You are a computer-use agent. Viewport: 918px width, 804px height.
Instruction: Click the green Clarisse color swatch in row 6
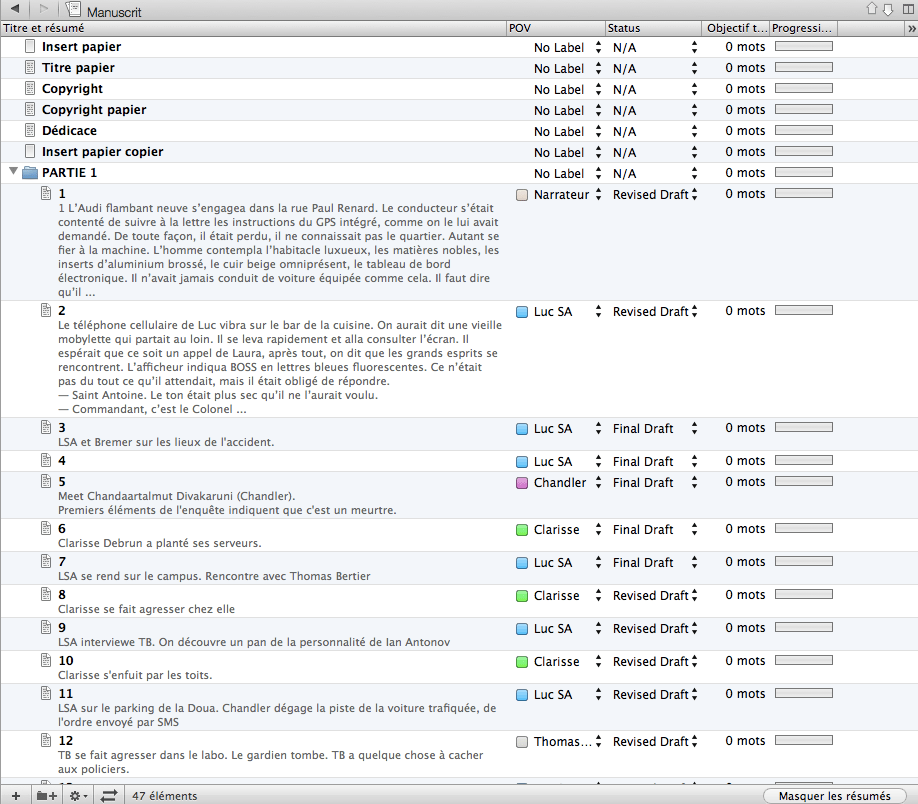pyautogui.click(x=522, y=530)
